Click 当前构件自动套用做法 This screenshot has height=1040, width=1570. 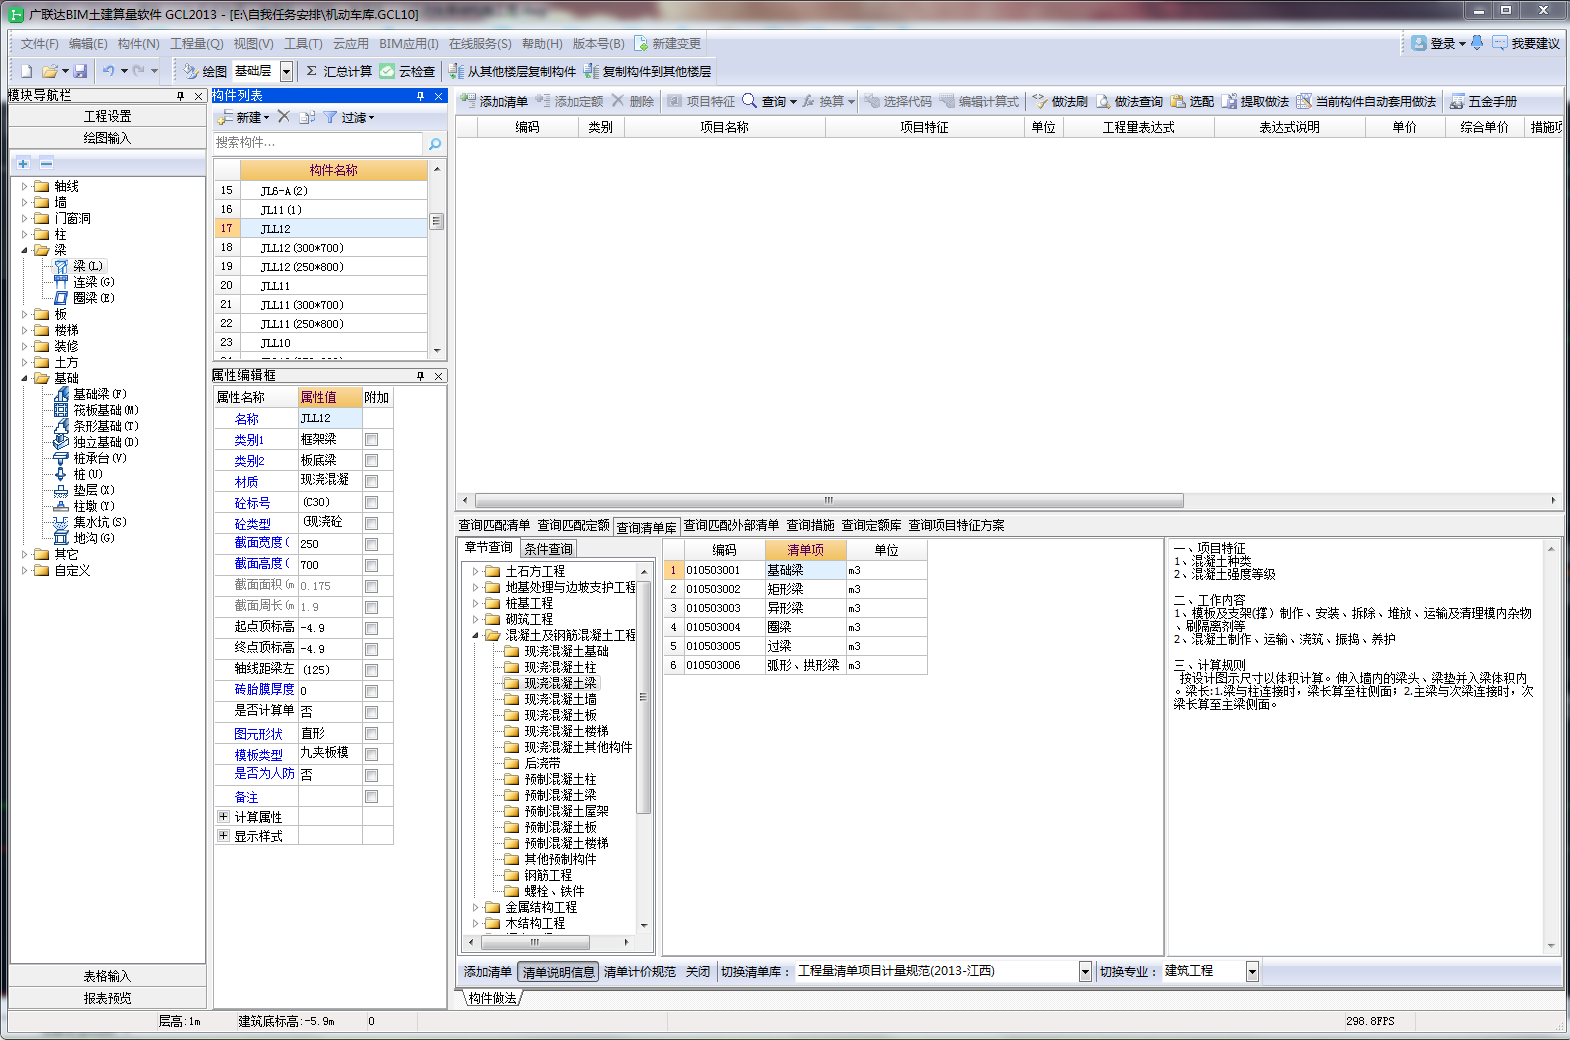click(1366, 101)
